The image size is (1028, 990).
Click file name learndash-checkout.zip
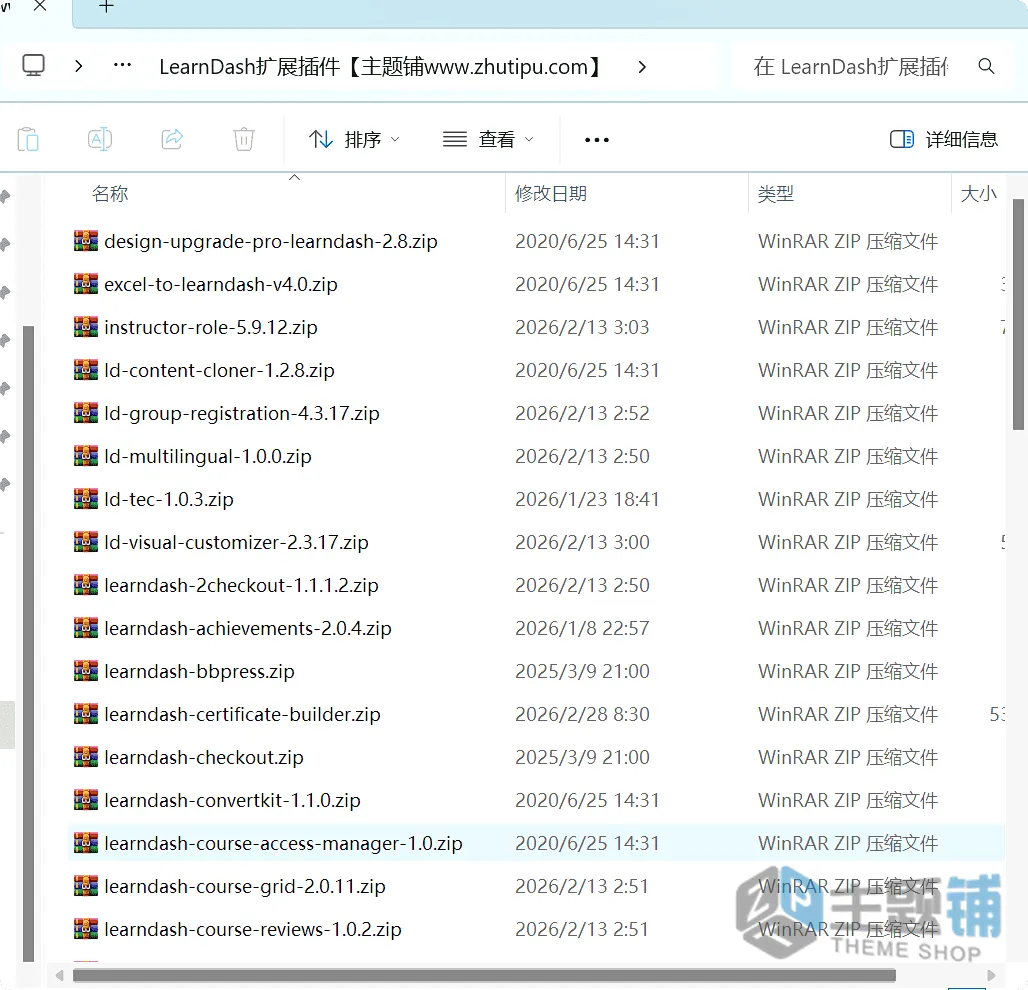tap(204, 757)
